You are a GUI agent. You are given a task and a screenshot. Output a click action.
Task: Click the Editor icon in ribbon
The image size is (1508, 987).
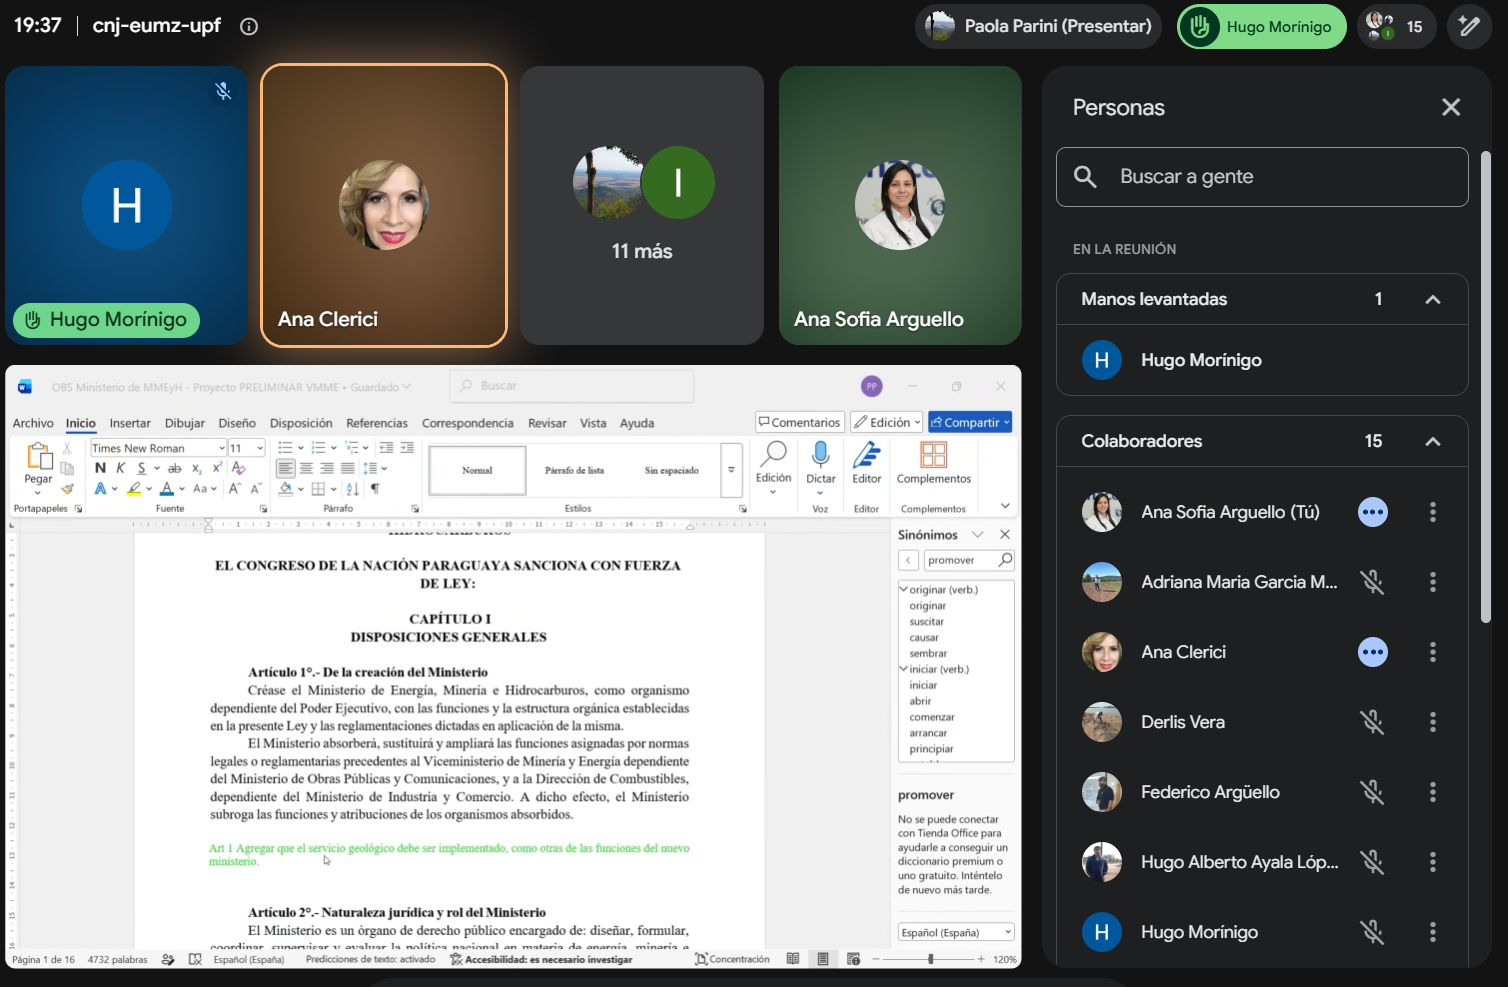(866, 456)
